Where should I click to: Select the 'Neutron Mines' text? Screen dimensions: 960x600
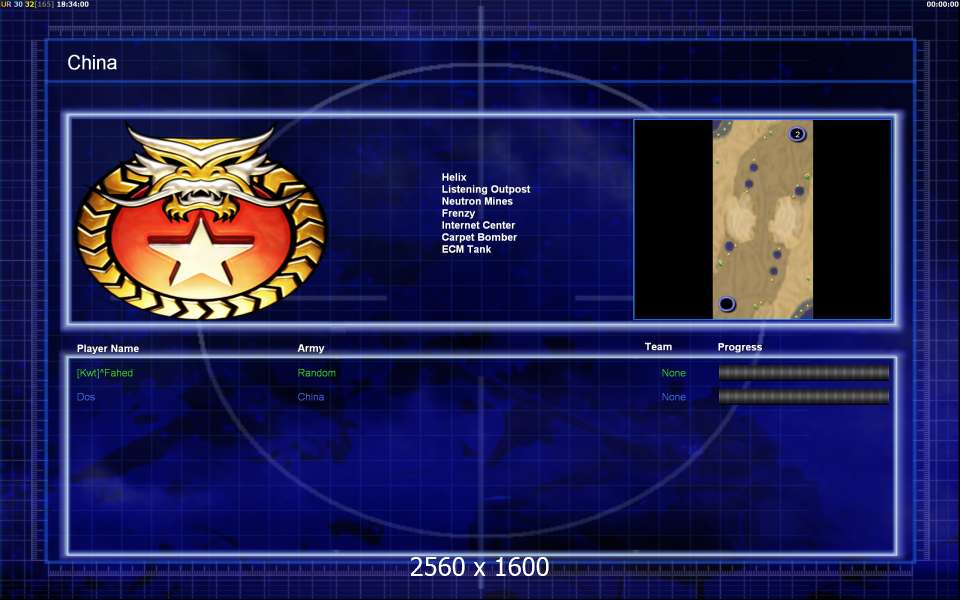click(477, 201)
